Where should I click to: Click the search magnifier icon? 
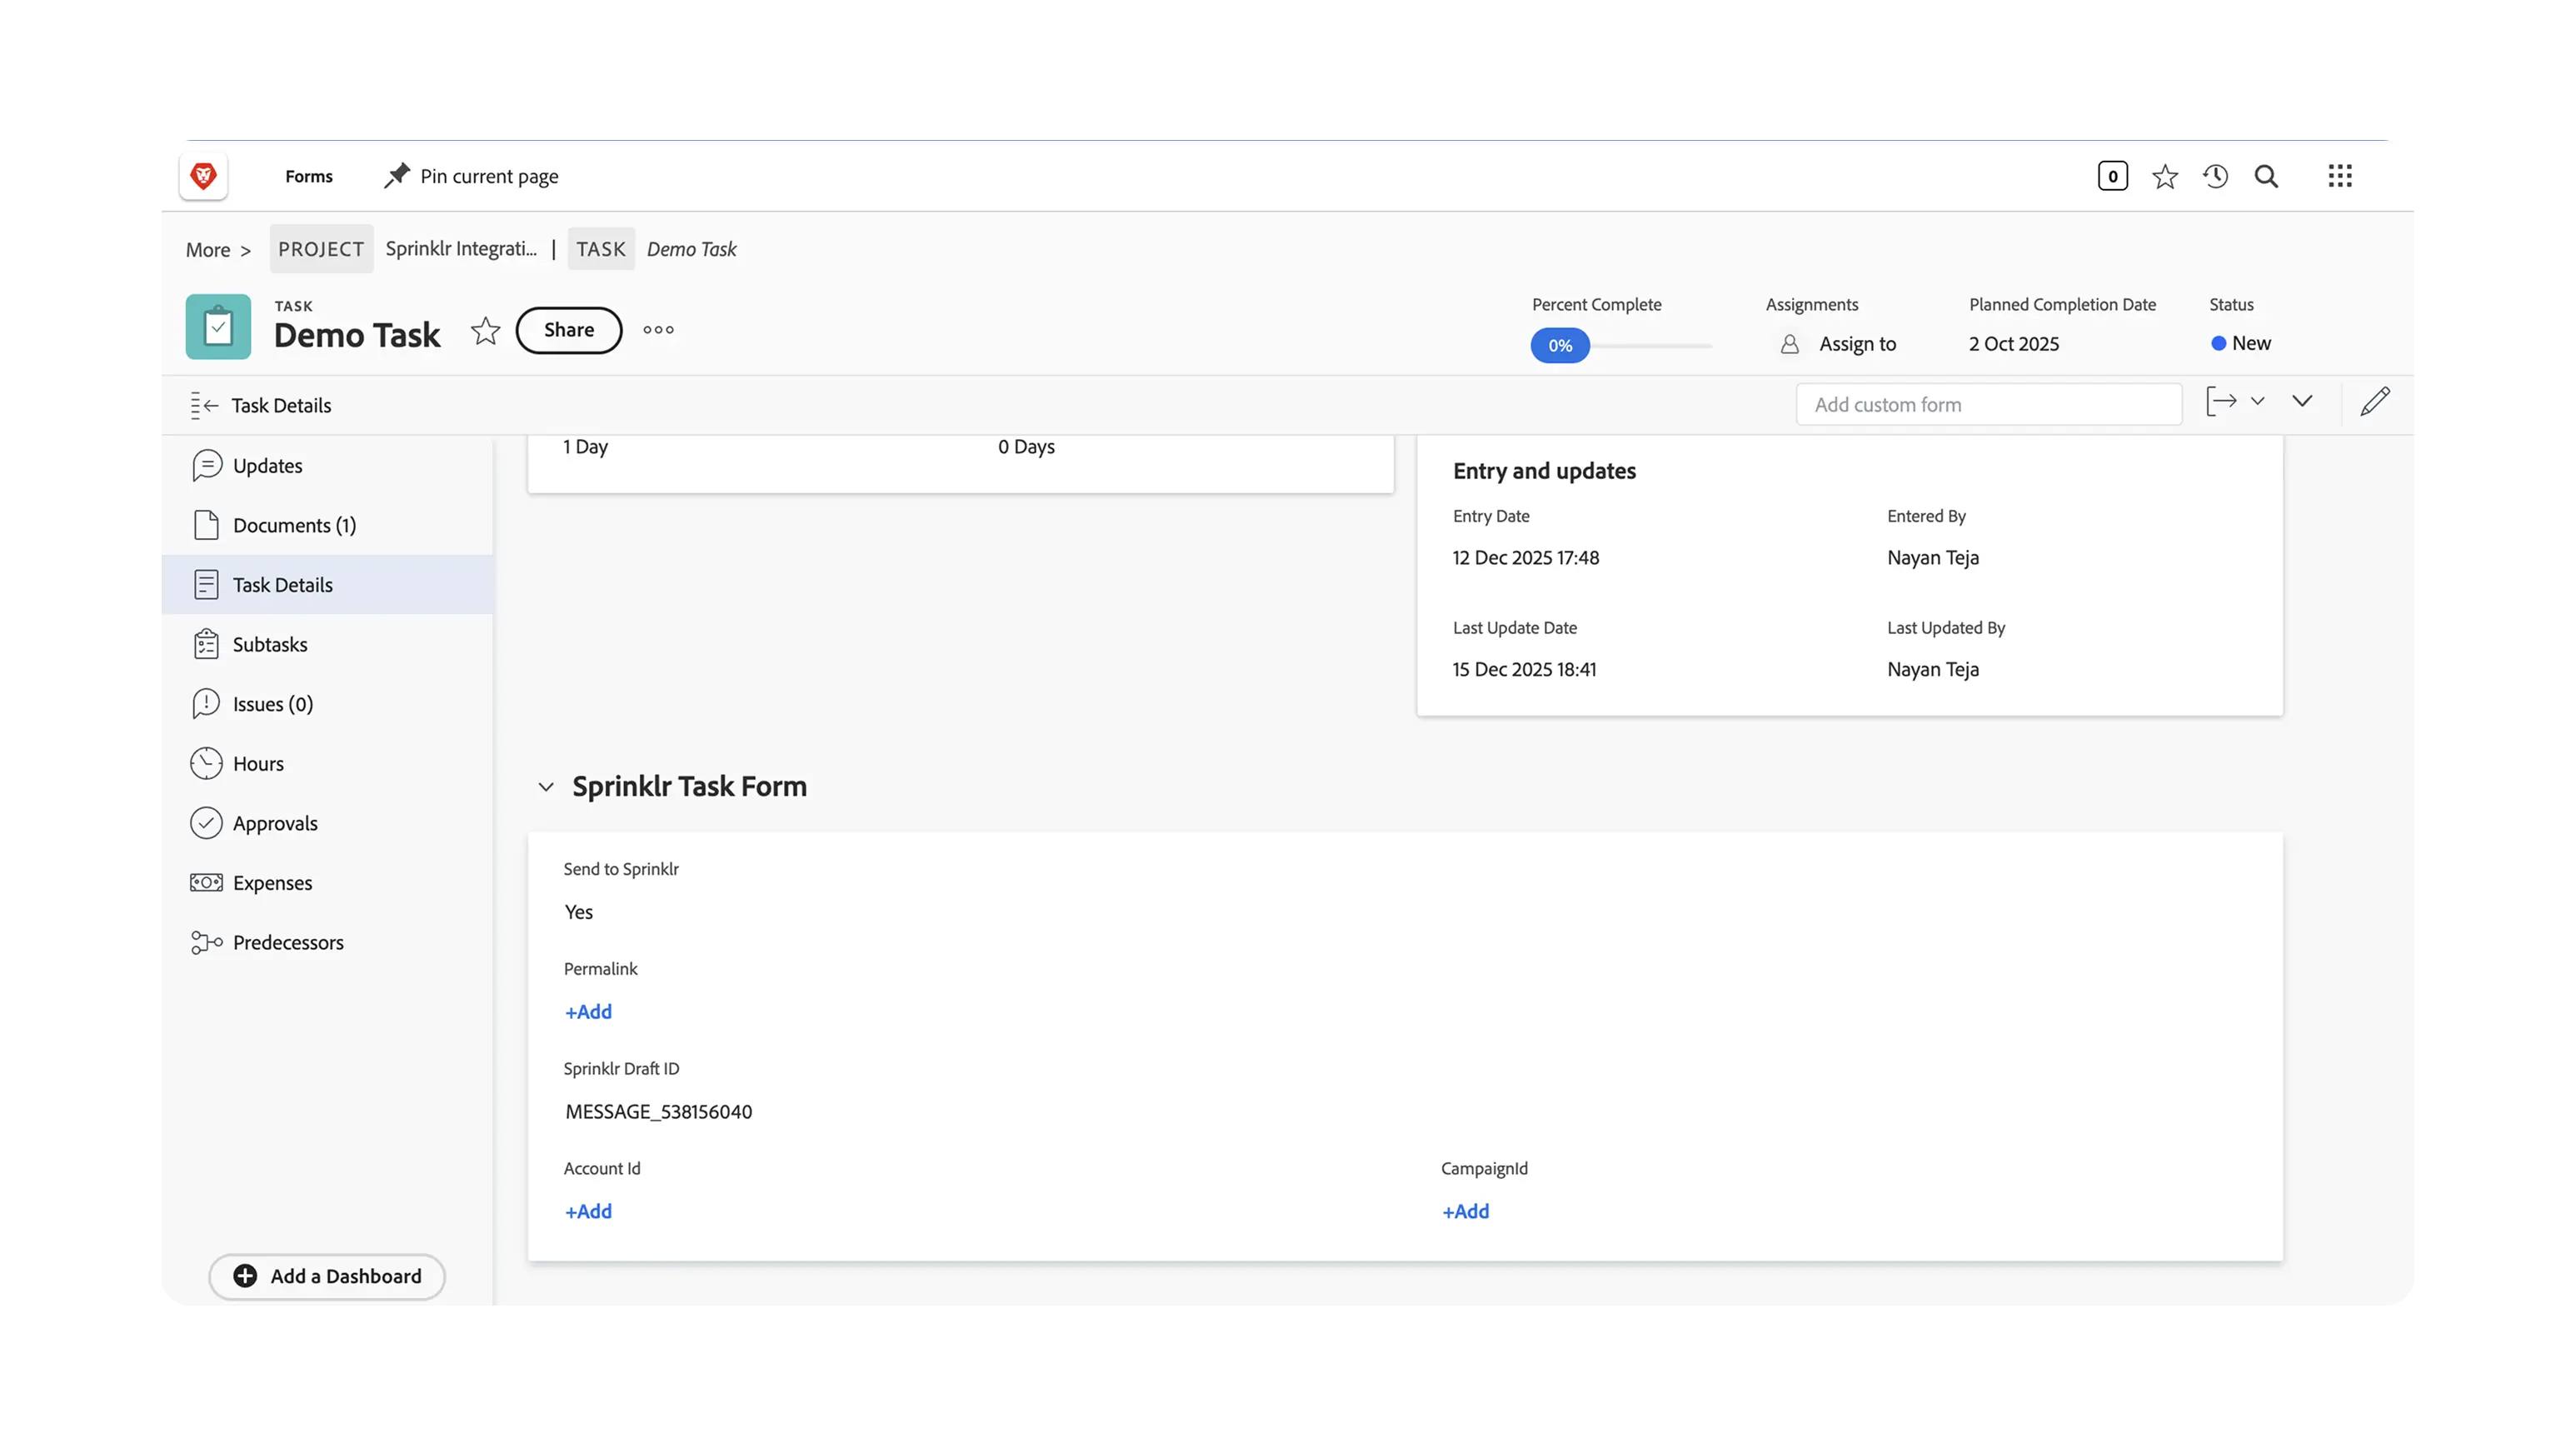pyautogui.click(x=2266, y=177)
